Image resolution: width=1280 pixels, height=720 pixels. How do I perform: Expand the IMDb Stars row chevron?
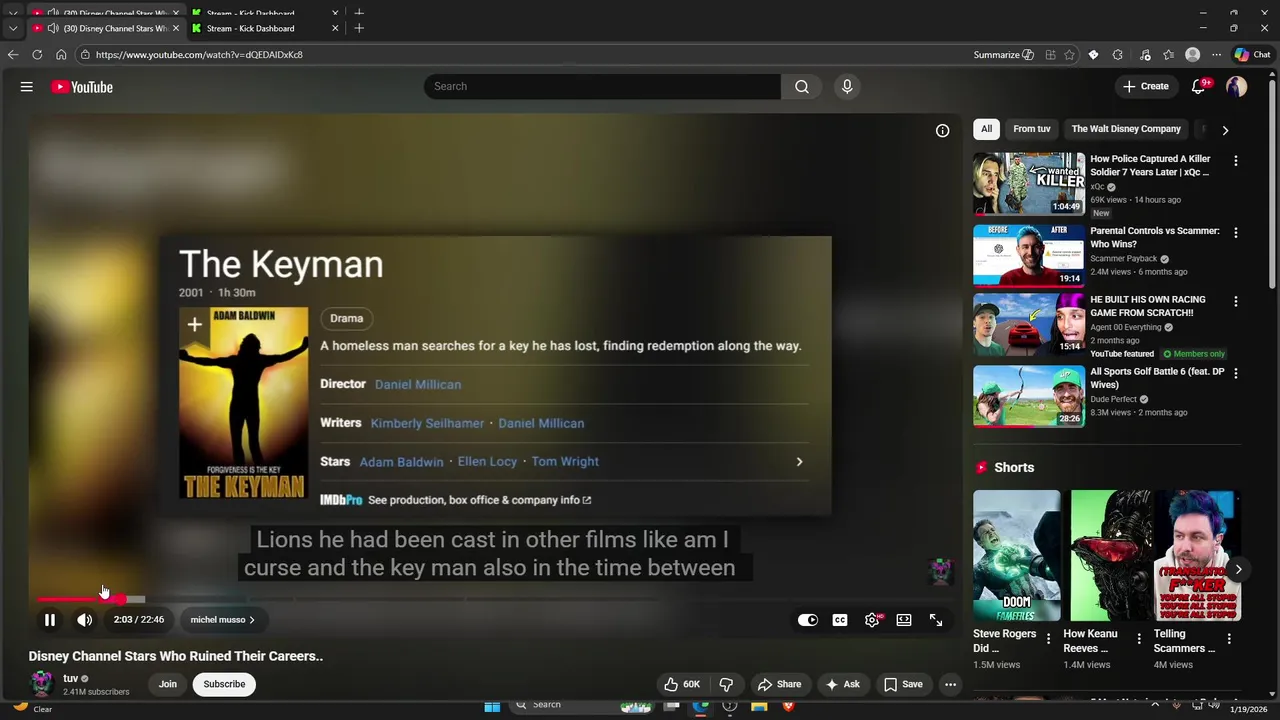[x=798, y=462]
